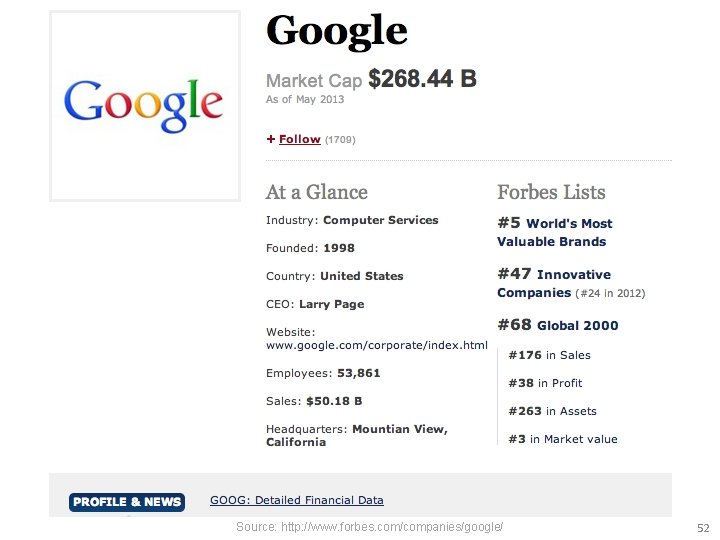Viewport: 720px width, 540px height.
Task: Click the Google company title heading
Action: pos(336,31)
